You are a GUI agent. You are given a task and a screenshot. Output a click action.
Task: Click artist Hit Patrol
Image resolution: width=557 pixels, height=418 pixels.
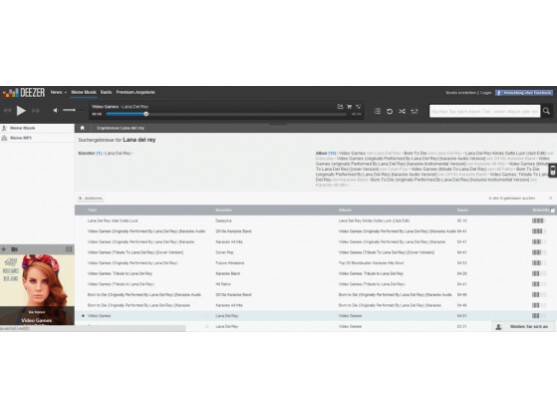[x=223, y=284]
